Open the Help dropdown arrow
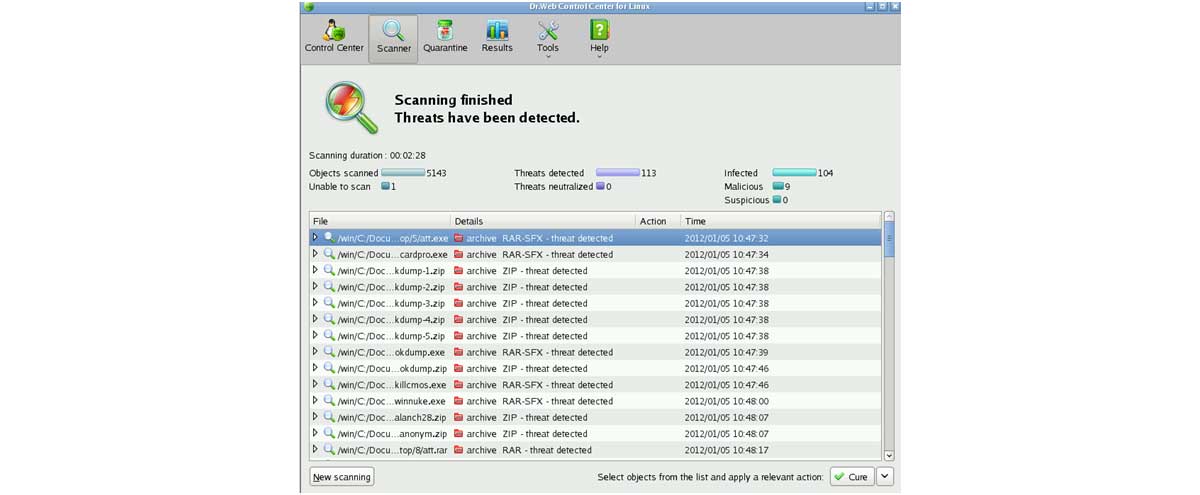Viewport: 1200px width, 495px height. point(599,57)
